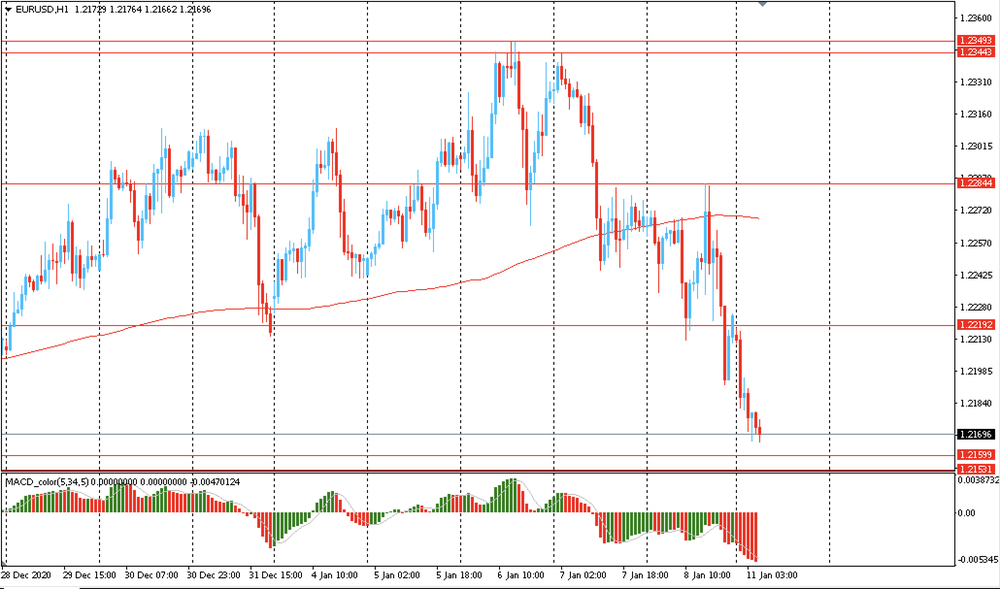This screenshot has width=1000, height=589.
Task: Select the 1.23443 red price label
Action: click(x=975, y=52)
